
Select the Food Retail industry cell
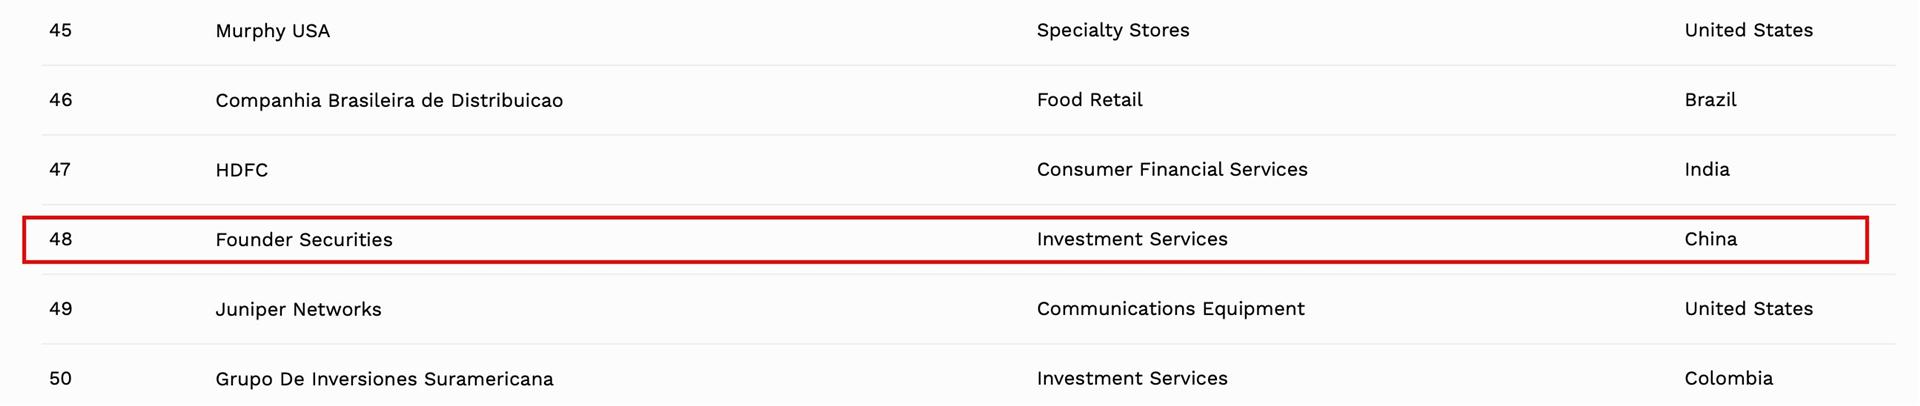coord(1089,100)
